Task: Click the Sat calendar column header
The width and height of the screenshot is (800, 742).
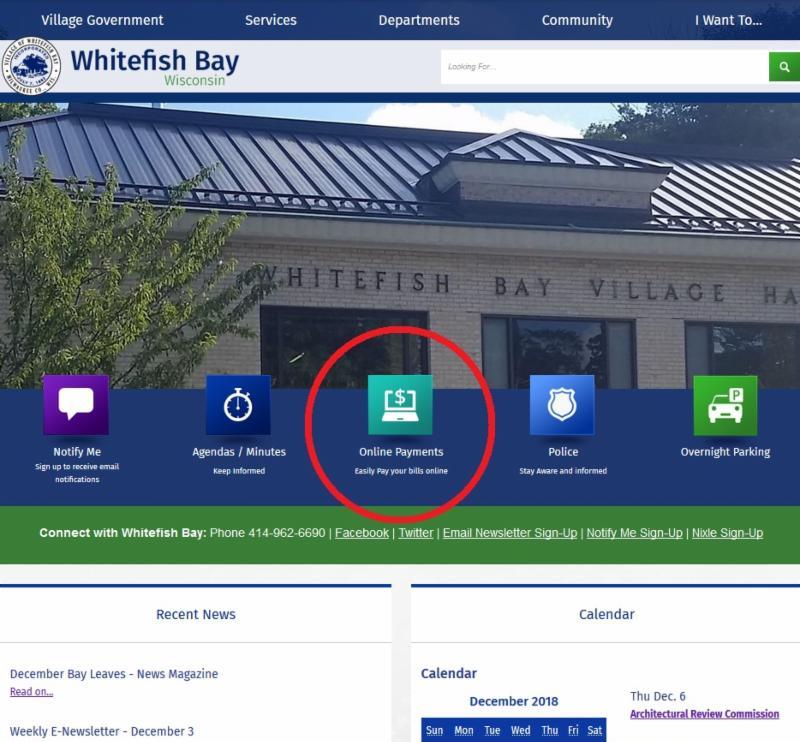Action: click(x=595, y=730)
